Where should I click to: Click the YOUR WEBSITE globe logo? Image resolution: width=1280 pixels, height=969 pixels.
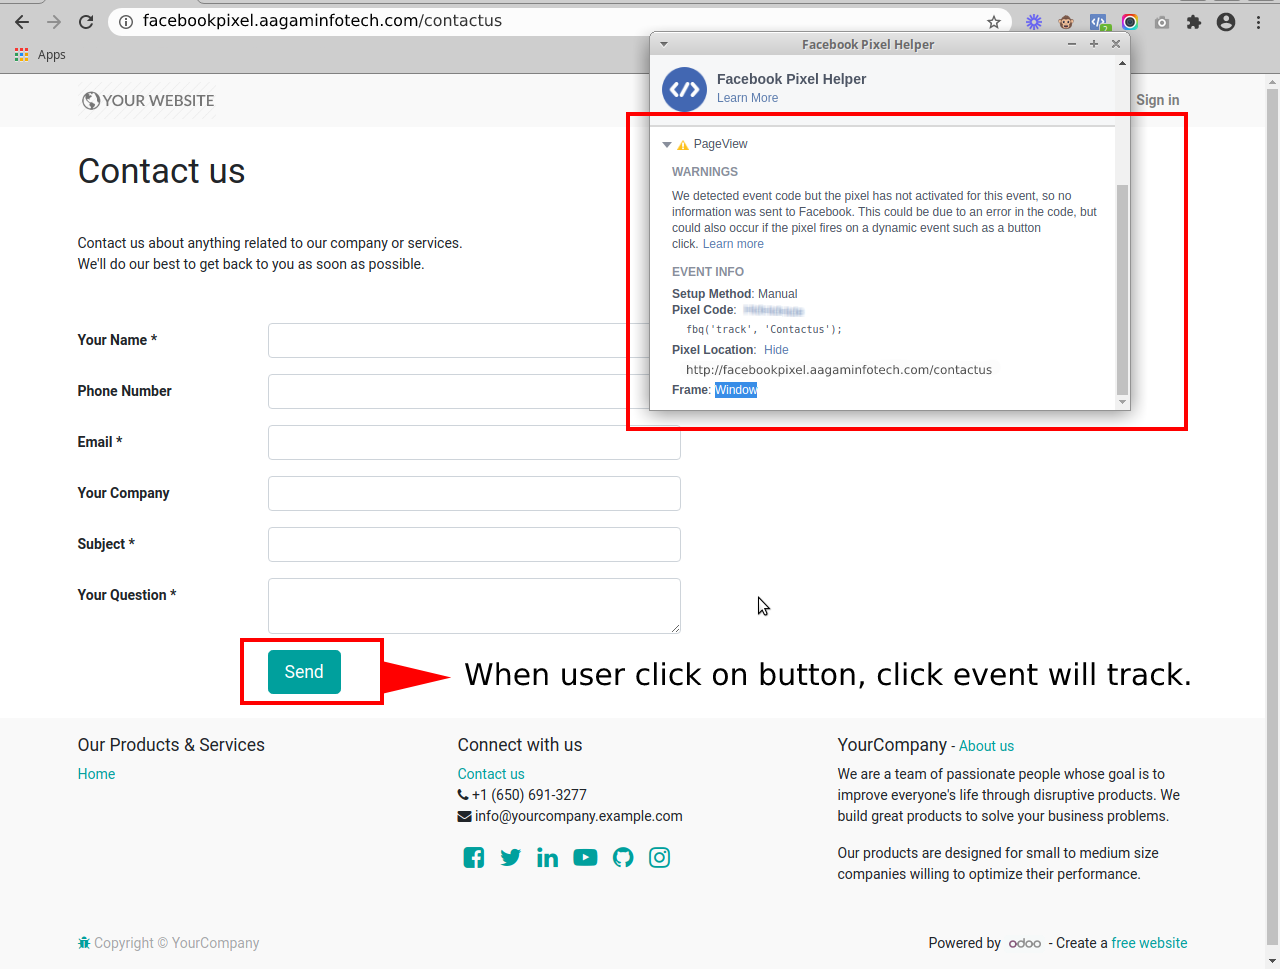(x=148, y=100)
